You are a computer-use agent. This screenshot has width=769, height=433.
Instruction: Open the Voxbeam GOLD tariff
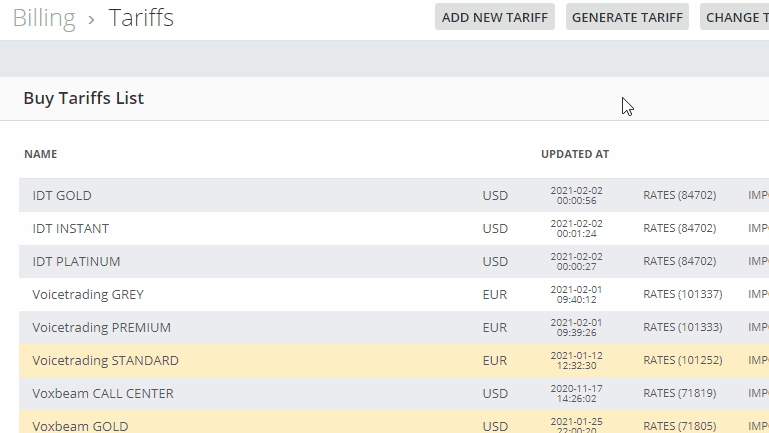pyautogui.click(x=80, y=426)
